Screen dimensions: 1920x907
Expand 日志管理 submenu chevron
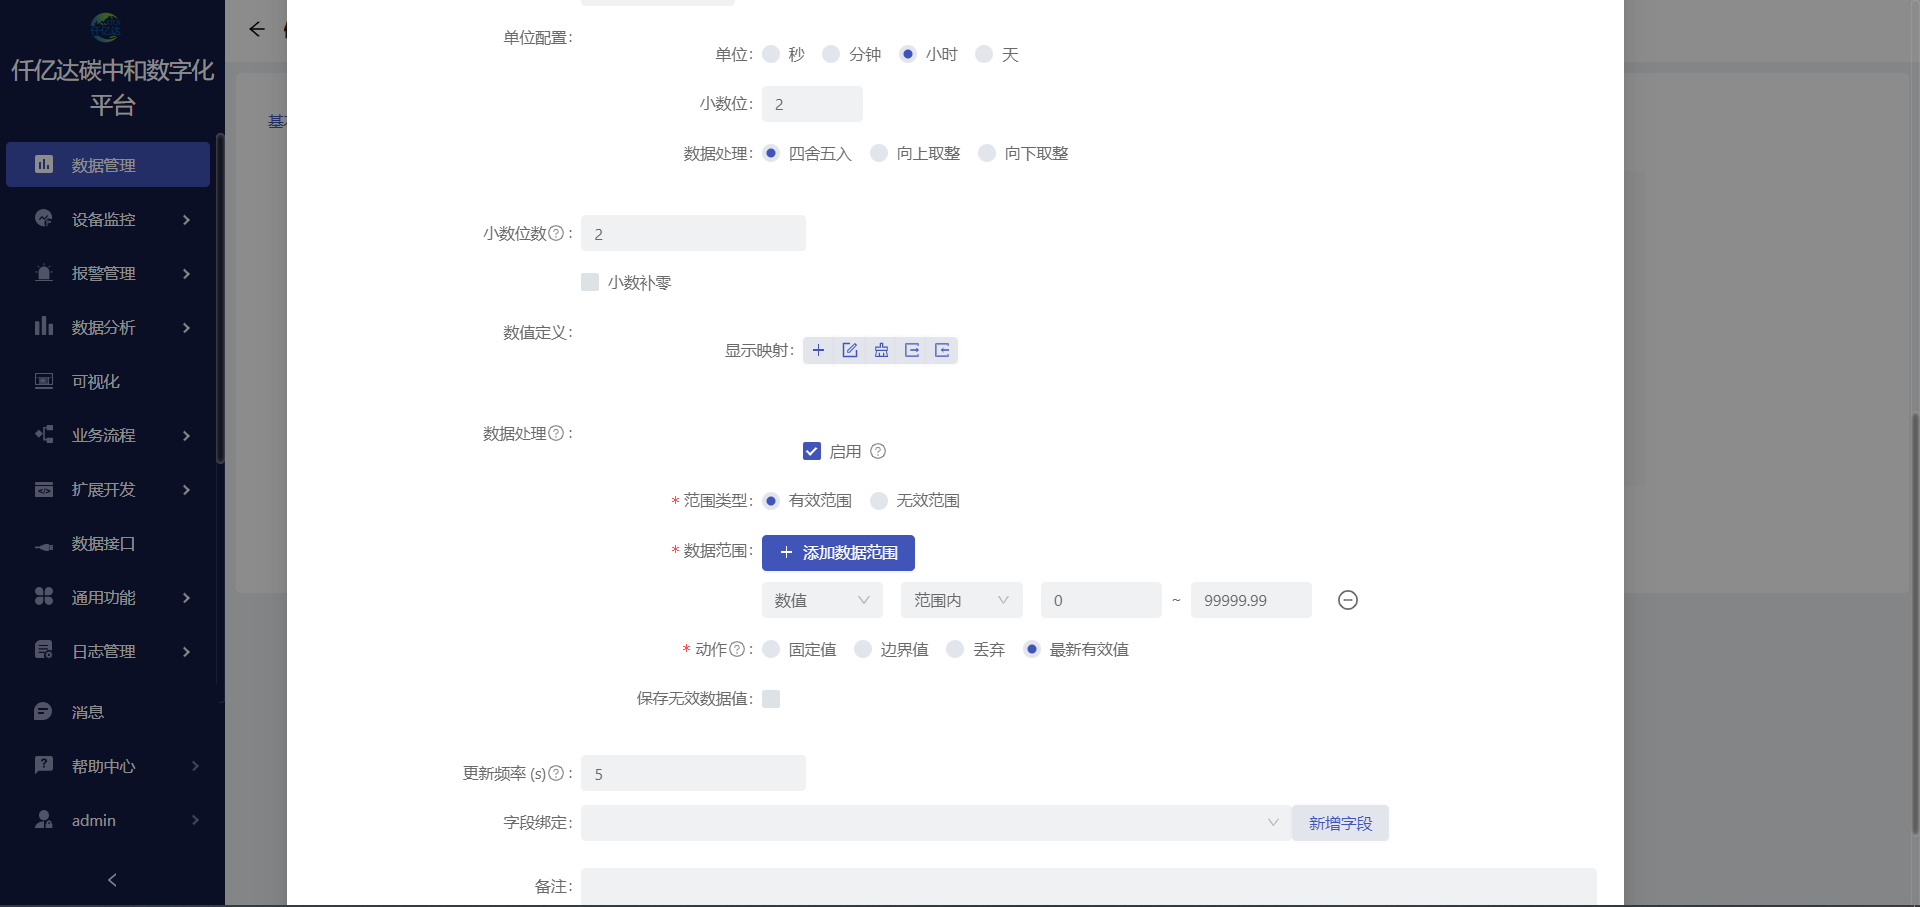(186, 651)
